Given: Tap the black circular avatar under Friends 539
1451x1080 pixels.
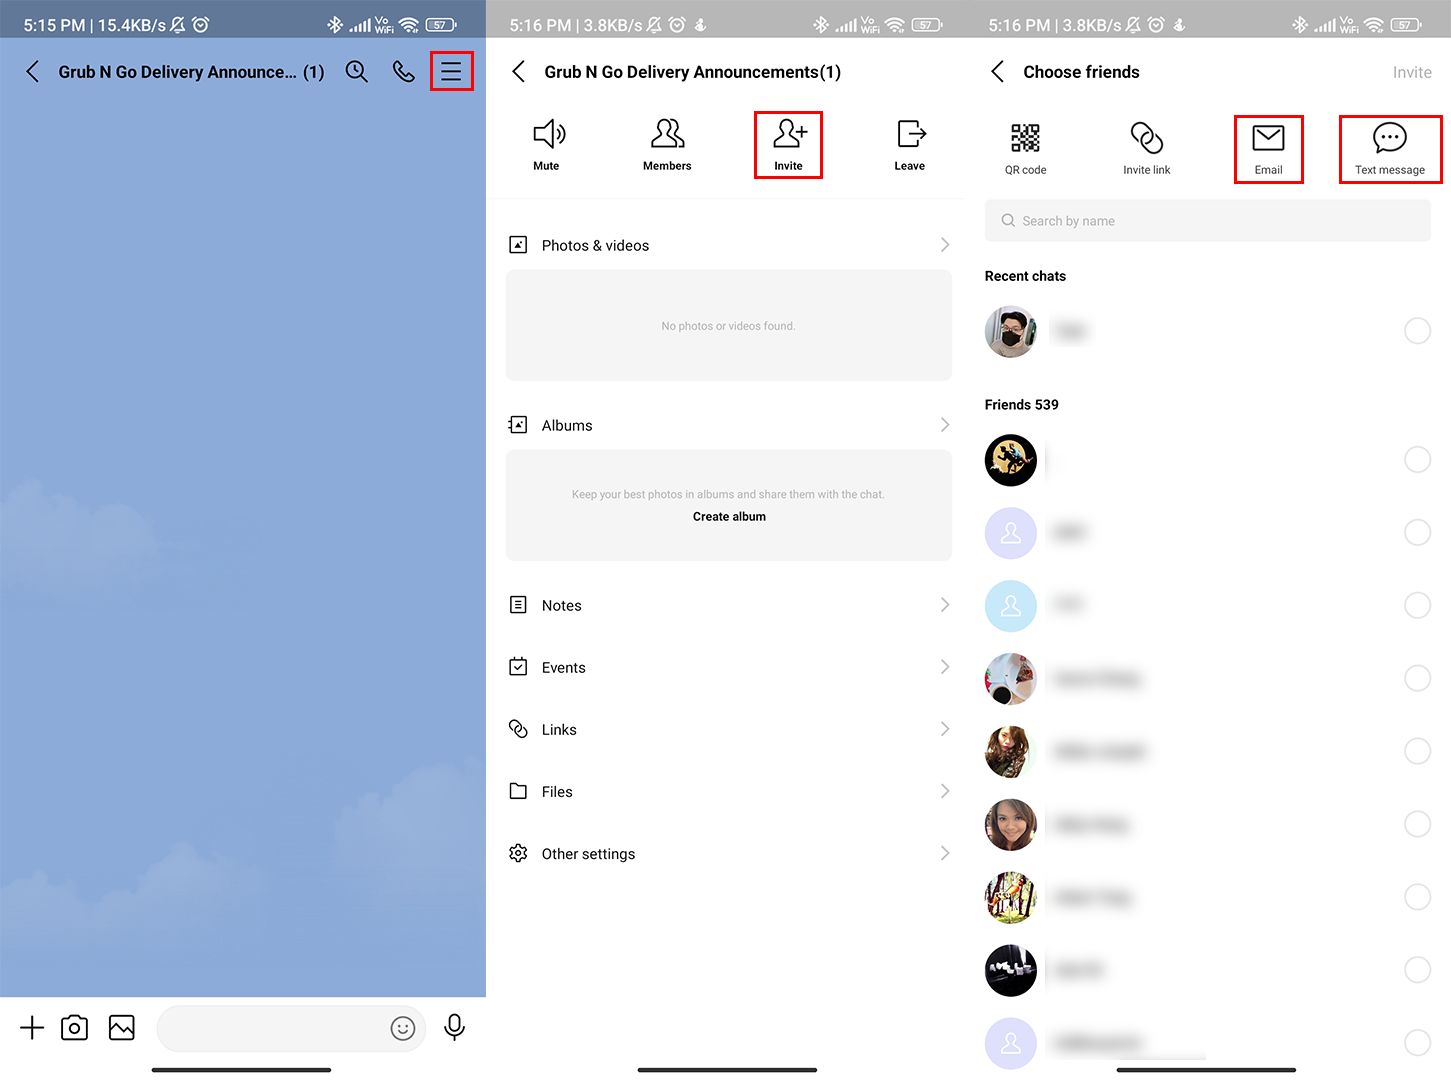Looking at the screenshot, I should (x=1010, y=460).
